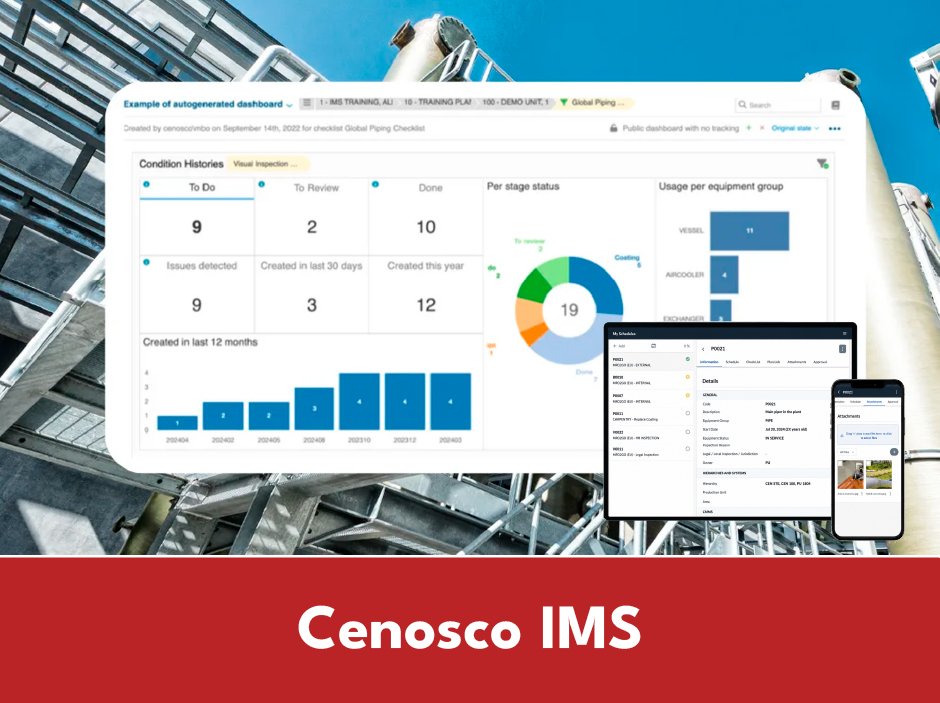Screen dimensions: 940x703
Task: Click the calendar icon in tablet list toolbar
Action: 653,346
